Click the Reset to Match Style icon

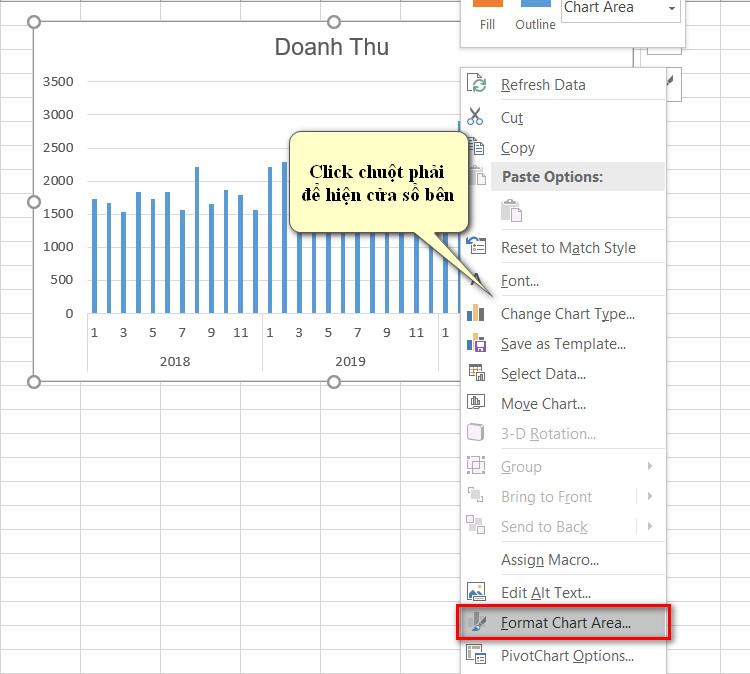476,245
